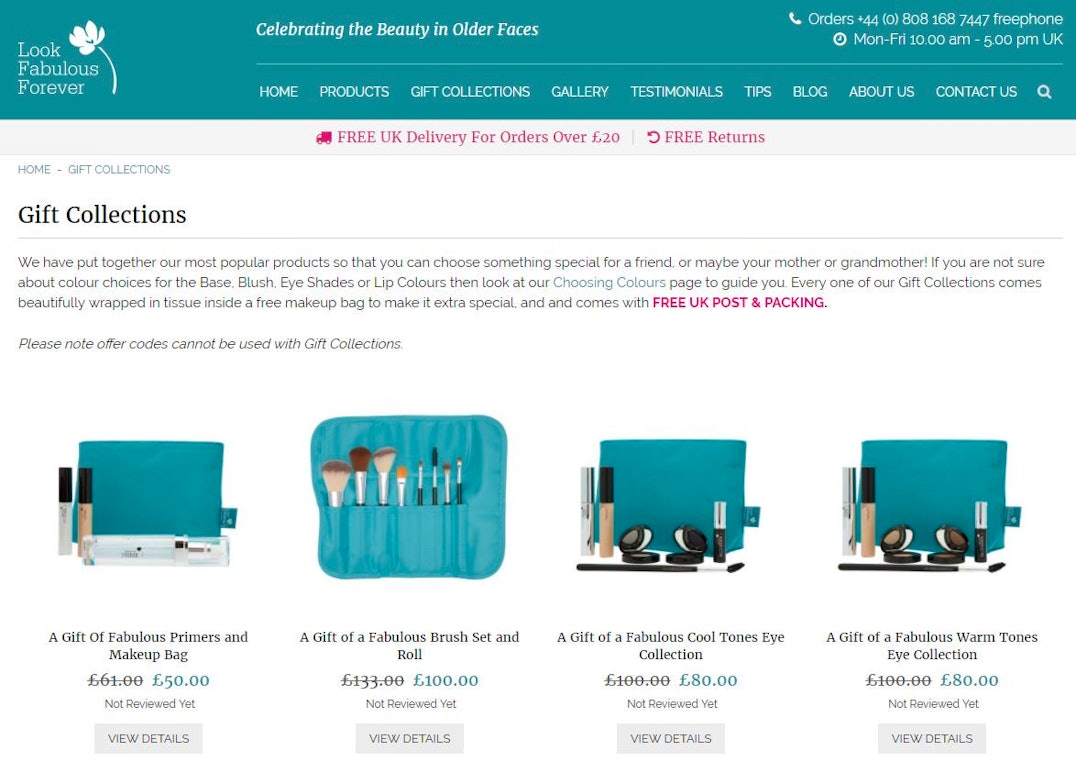Click the Fabulous Warm Tones Eye Collection title
Viewport: 1076px width, 772px height.
click(932, 646)
